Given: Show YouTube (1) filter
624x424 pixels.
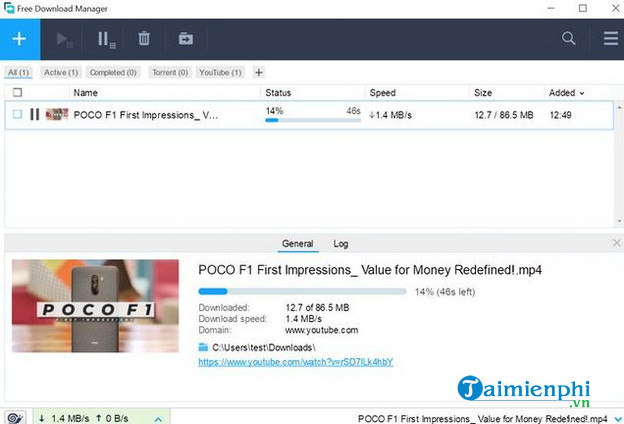Looking at the screenshot, I should click(220, 72).
